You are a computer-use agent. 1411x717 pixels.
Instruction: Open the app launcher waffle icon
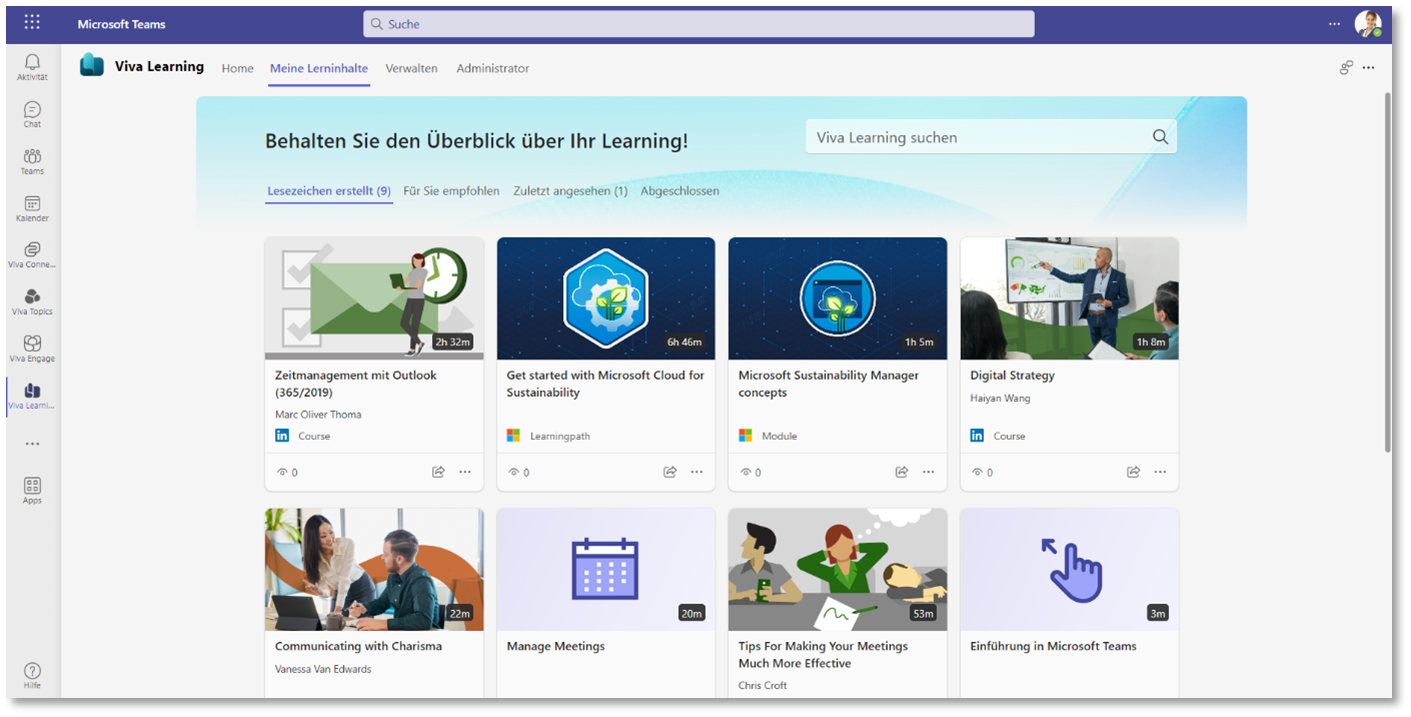click(32, 23)
